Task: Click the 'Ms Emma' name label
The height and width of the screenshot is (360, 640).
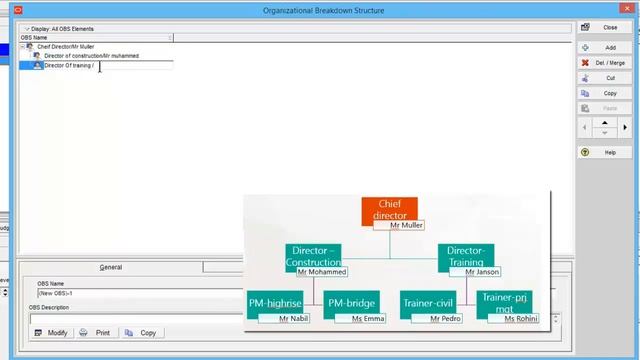Action: pos(360,318)
